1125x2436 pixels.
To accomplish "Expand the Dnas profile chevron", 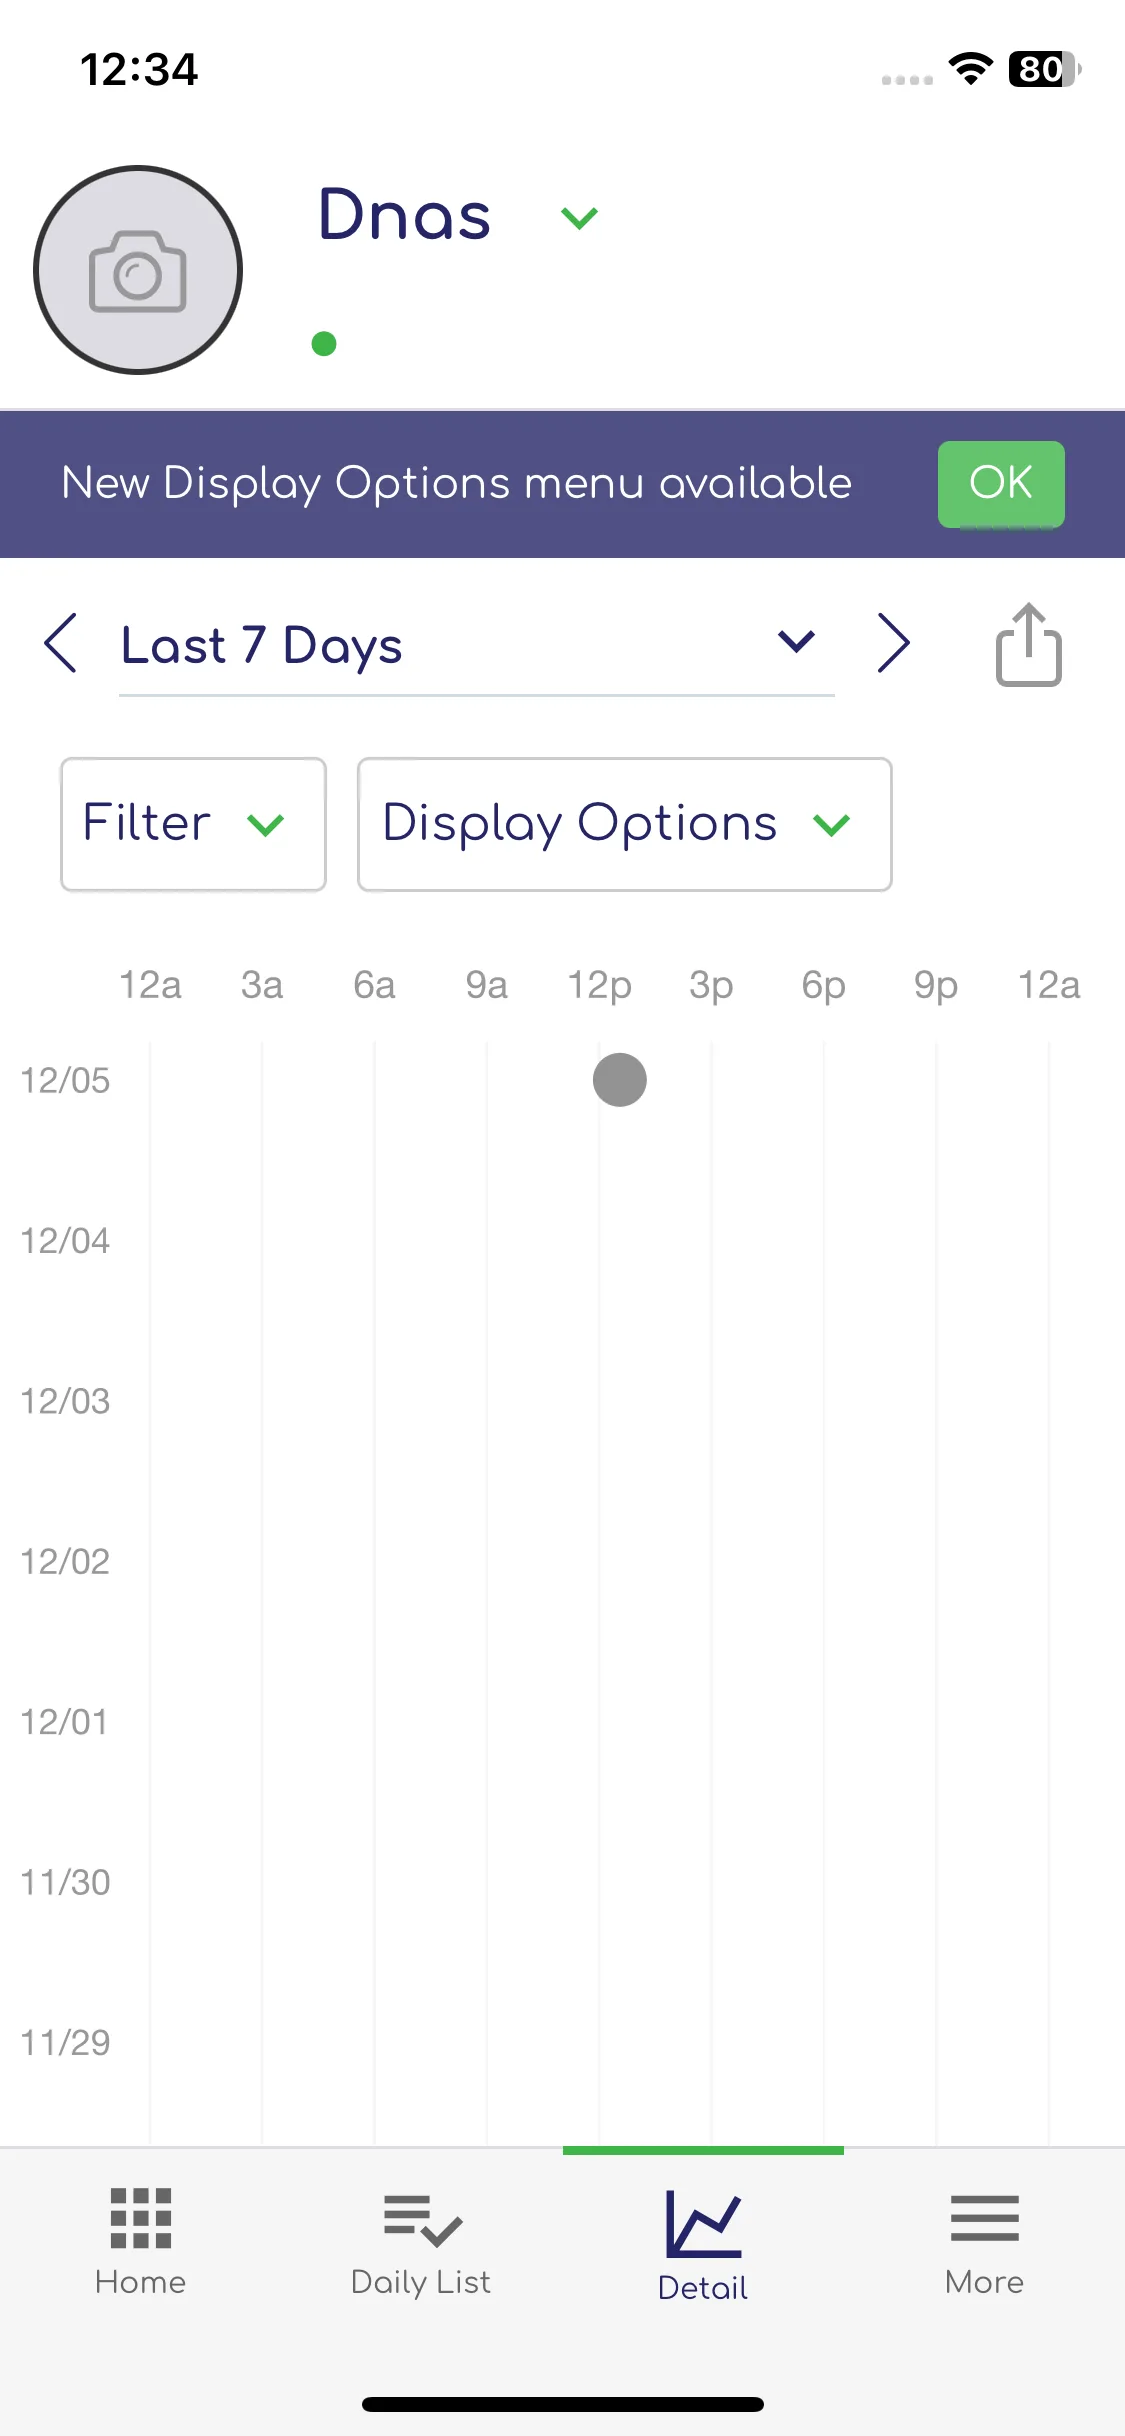I will point(579,217).
